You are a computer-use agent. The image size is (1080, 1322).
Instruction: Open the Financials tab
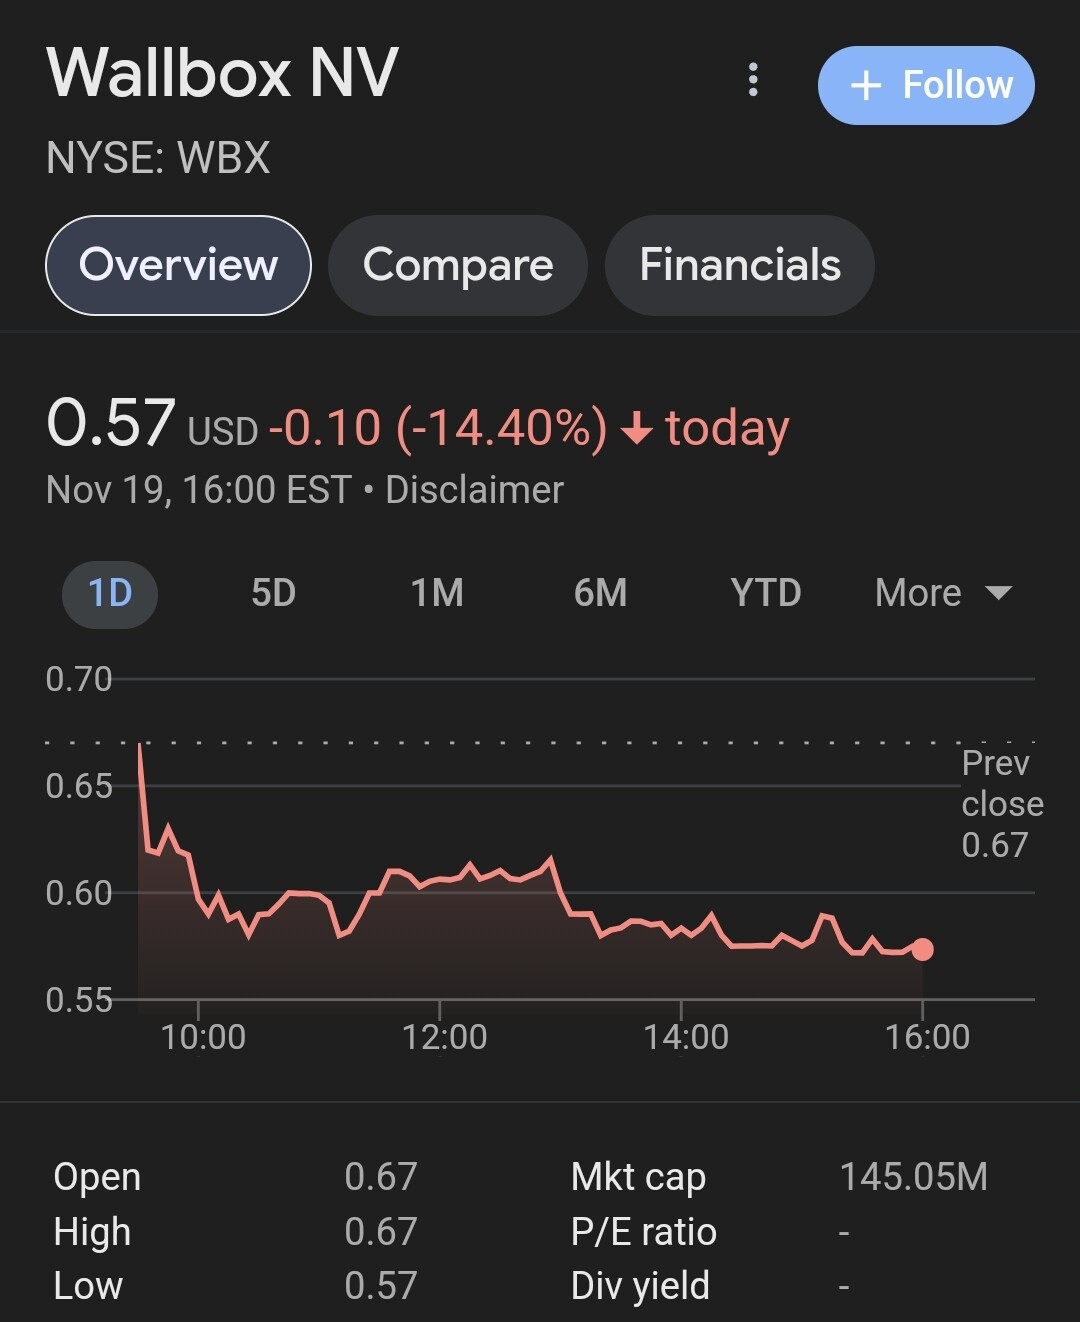click(740, 265)
